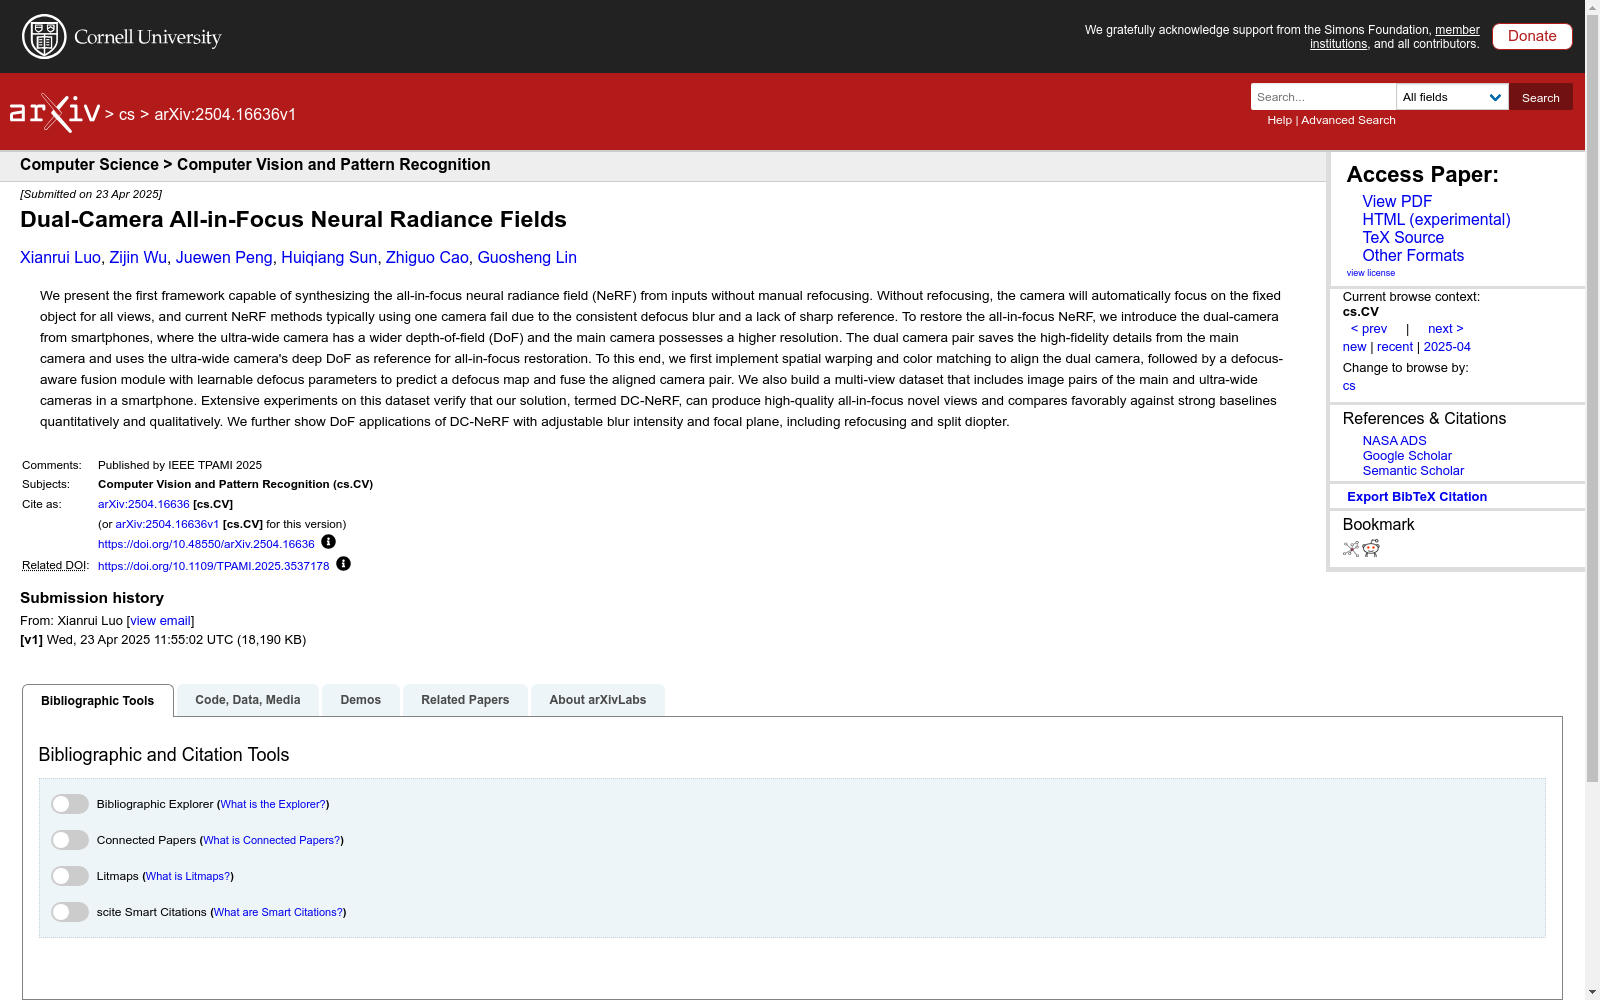Image resolution: width=1600 pixels, height=1000 pixels.
Task: Open the Advanced Search link
Action: coord(1348,120)
